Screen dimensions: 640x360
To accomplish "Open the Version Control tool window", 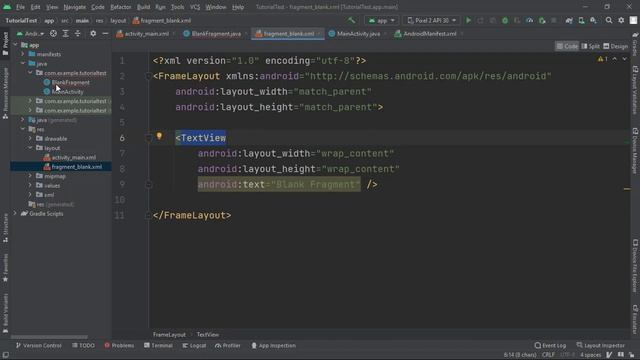I will (x=38, y=345).
